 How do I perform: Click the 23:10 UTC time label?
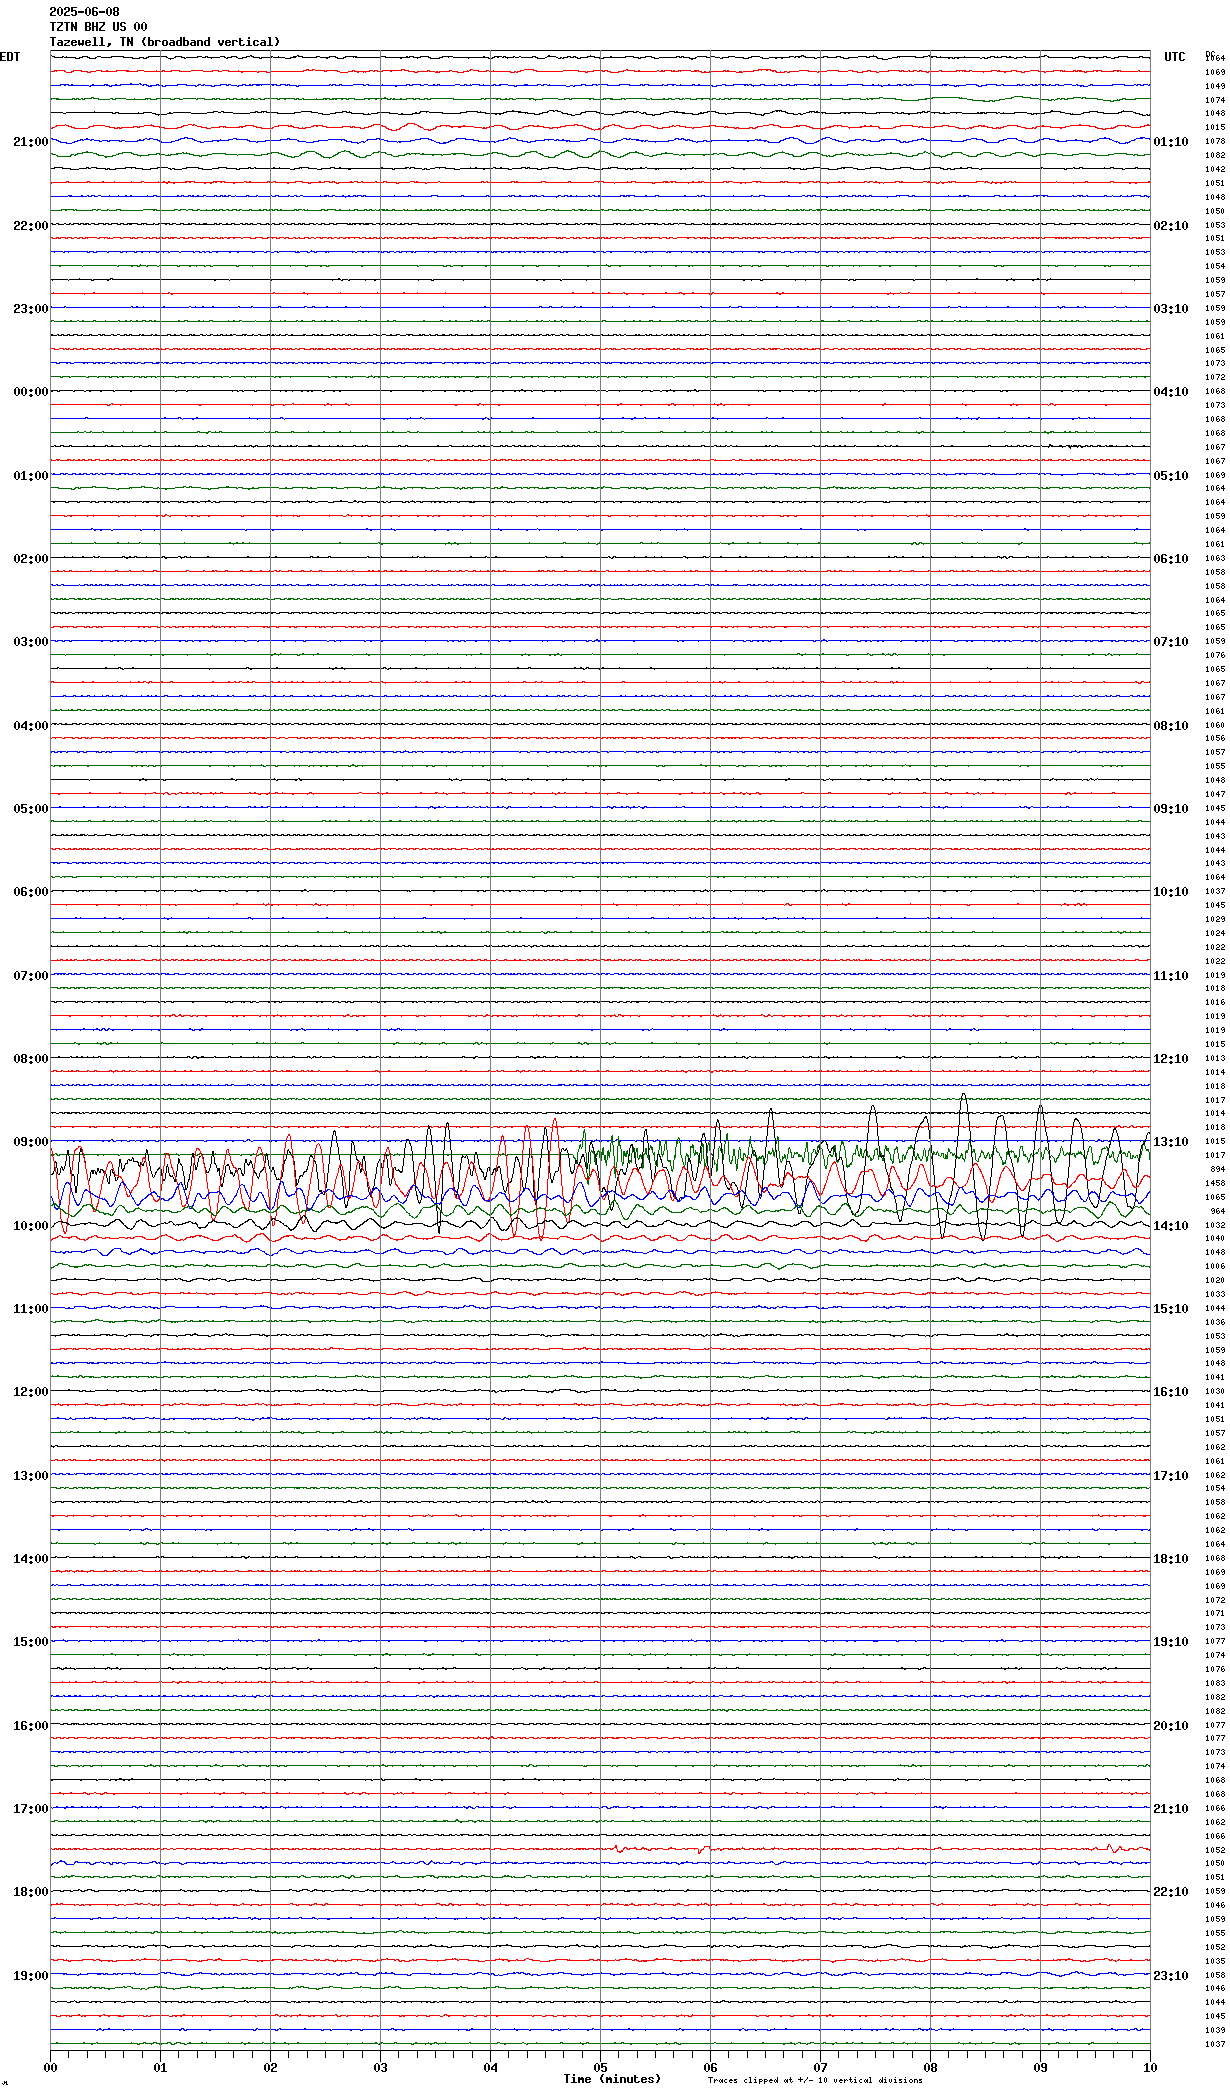[x=1171, y=1976]
